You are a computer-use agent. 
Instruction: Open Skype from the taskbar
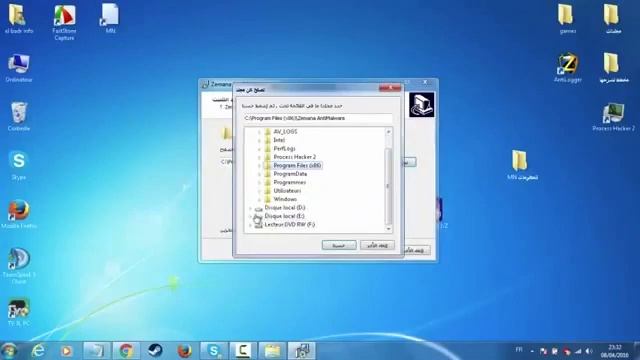coord(213,351)
